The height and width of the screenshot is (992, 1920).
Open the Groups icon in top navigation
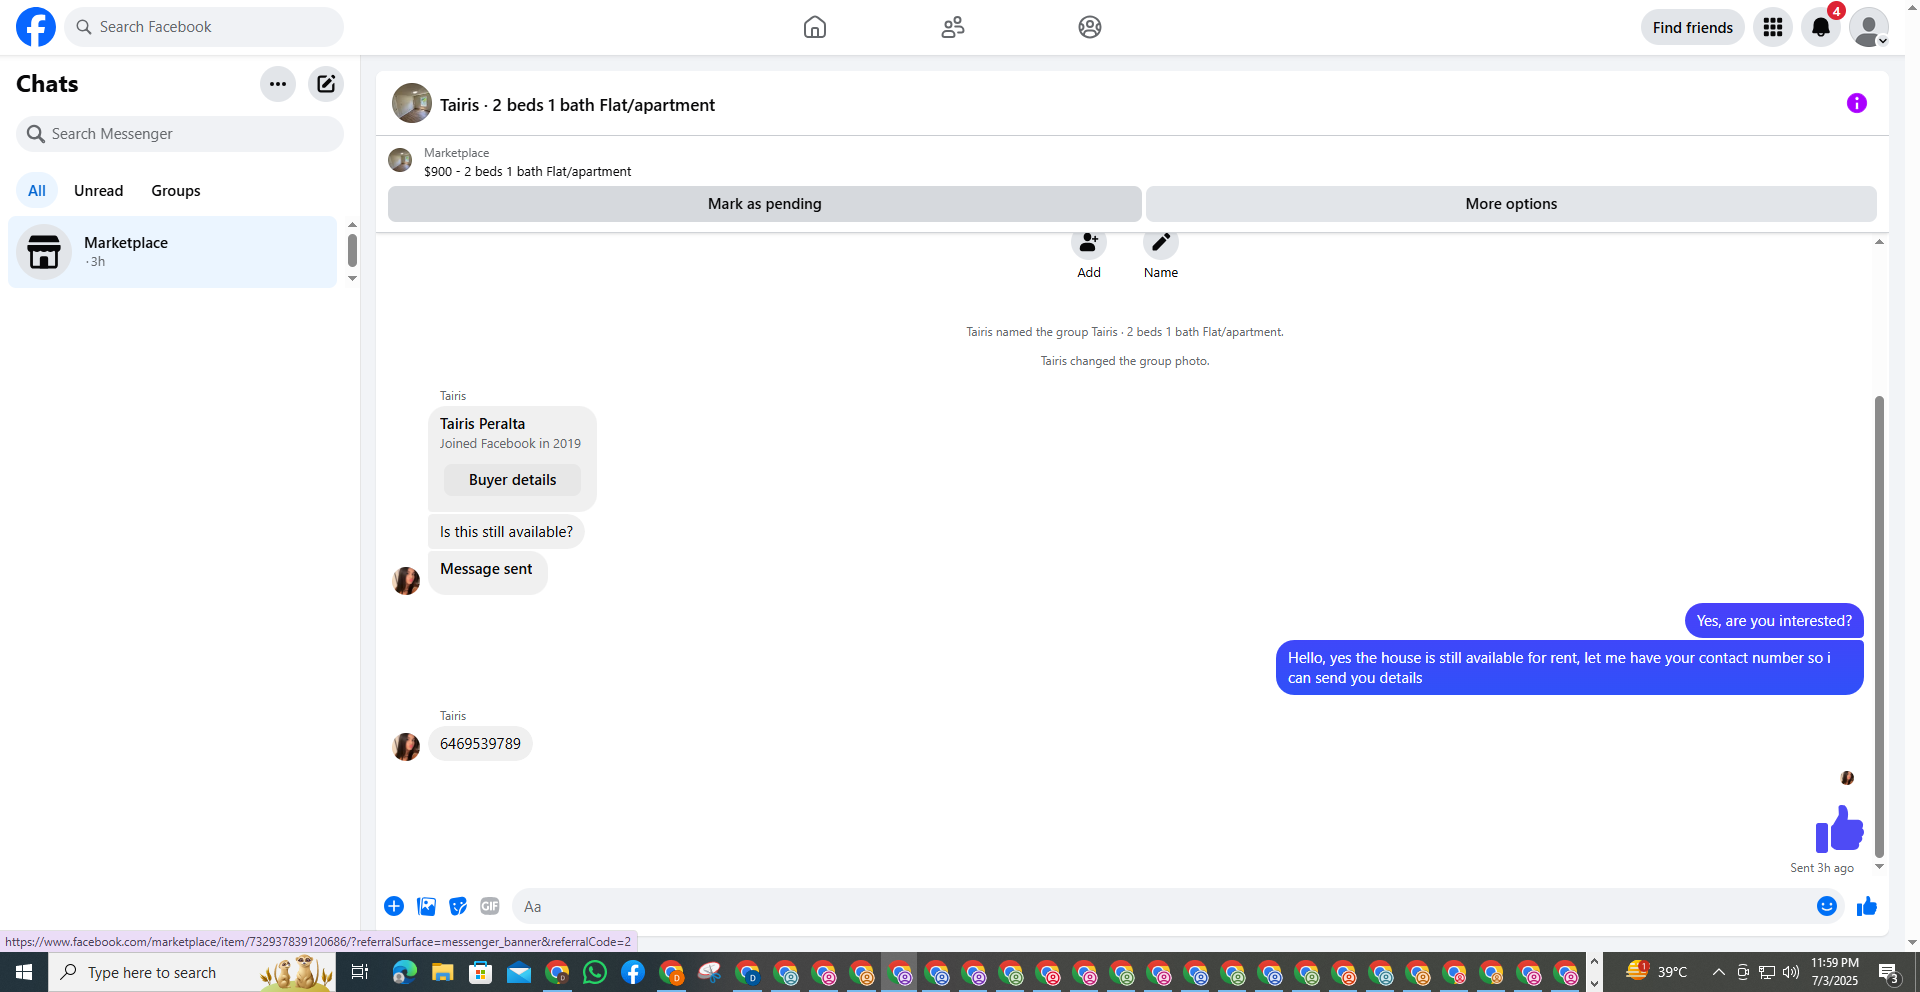[x=1090, y=27]
